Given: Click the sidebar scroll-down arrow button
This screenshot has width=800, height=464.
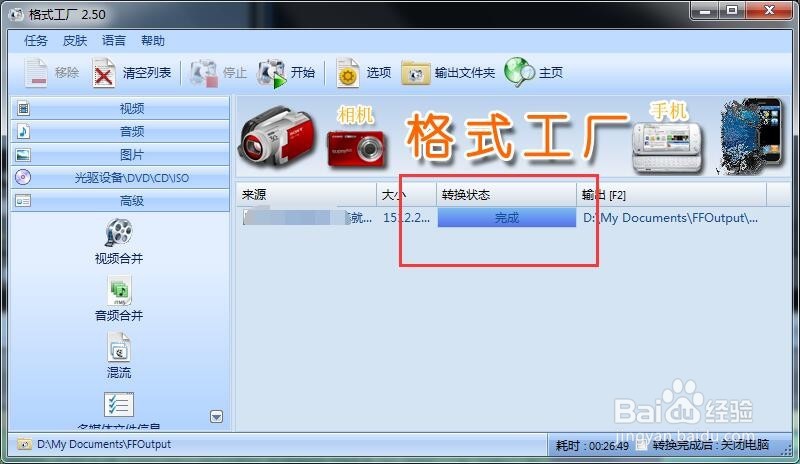Looking at the screenshot, I should [216, 417].
